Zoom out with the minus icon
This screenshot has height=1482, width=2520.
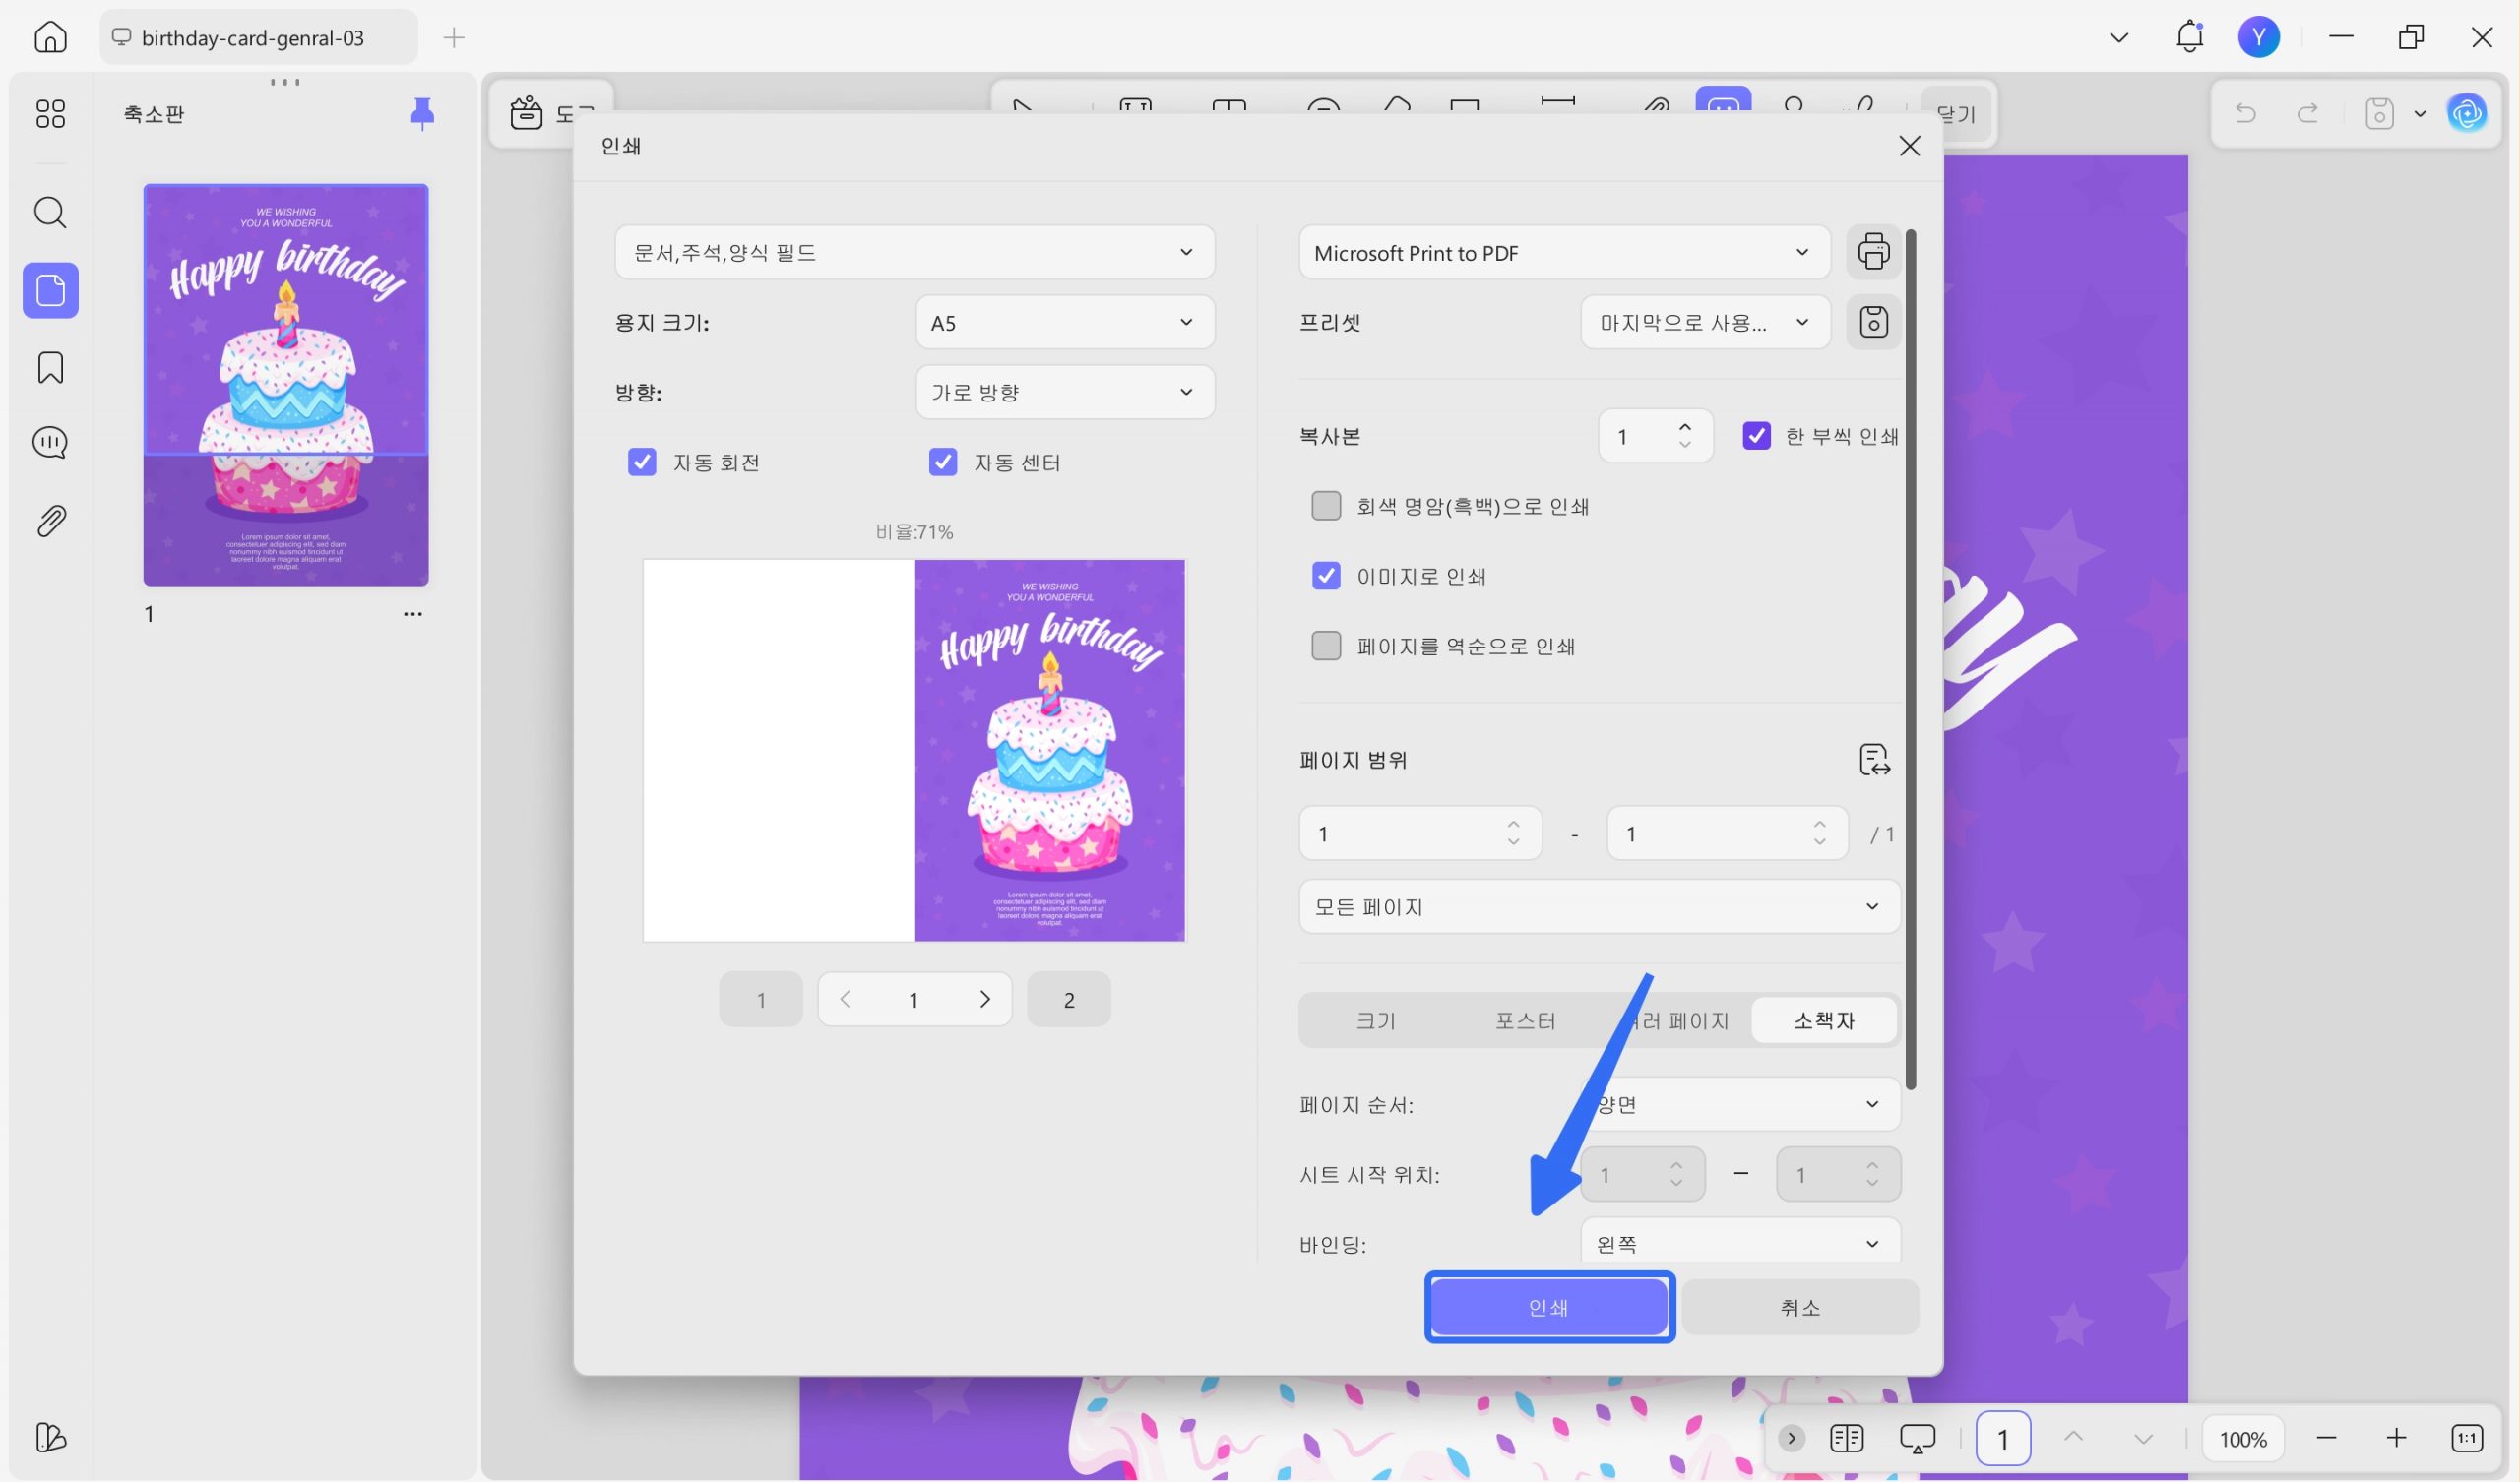(2326, 1438)
